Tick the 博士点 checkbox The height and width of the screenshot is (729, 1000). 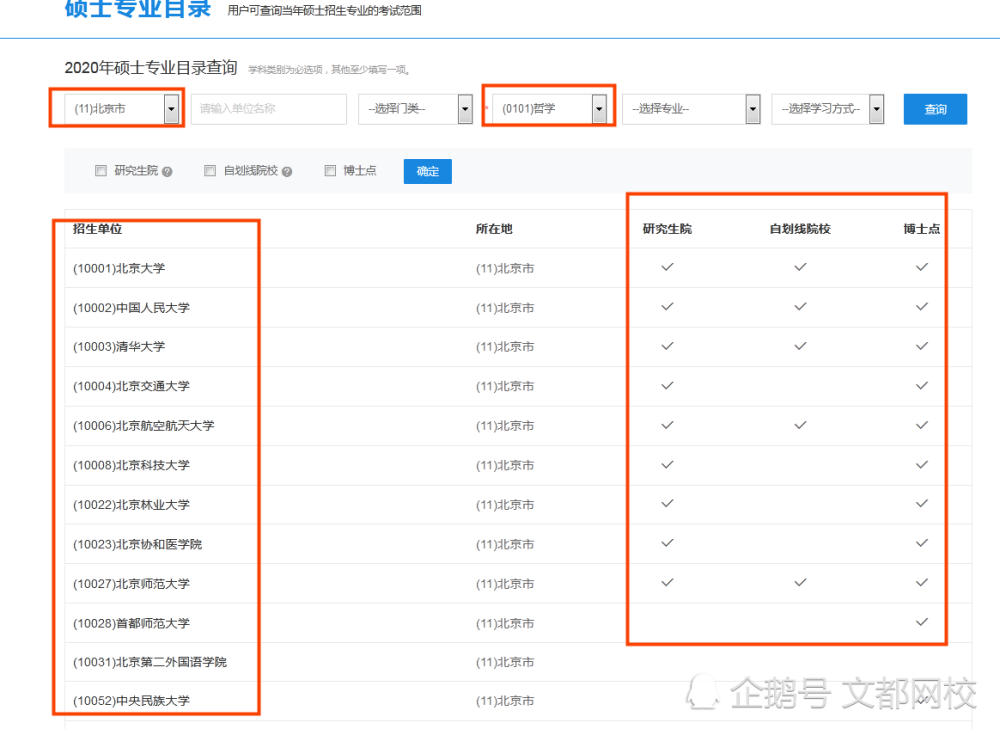(x=330, y=171)
